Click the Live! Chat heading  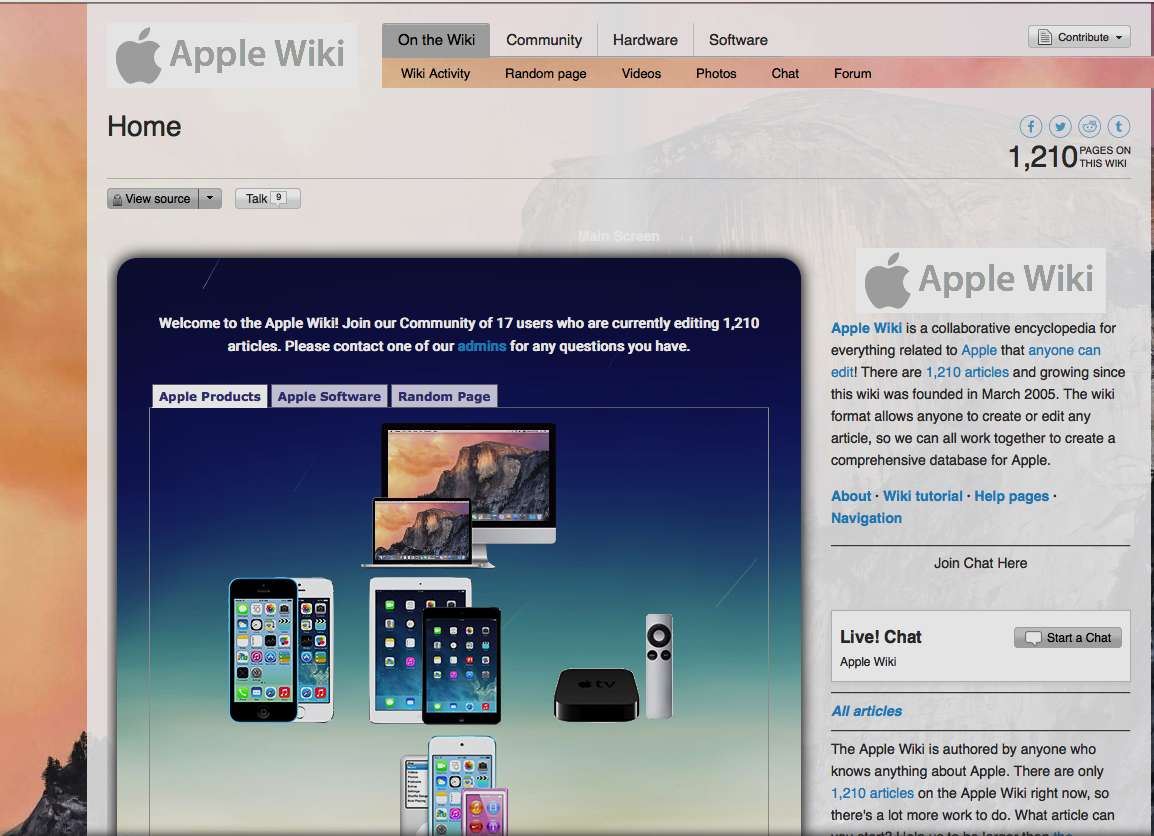[880, 637]
